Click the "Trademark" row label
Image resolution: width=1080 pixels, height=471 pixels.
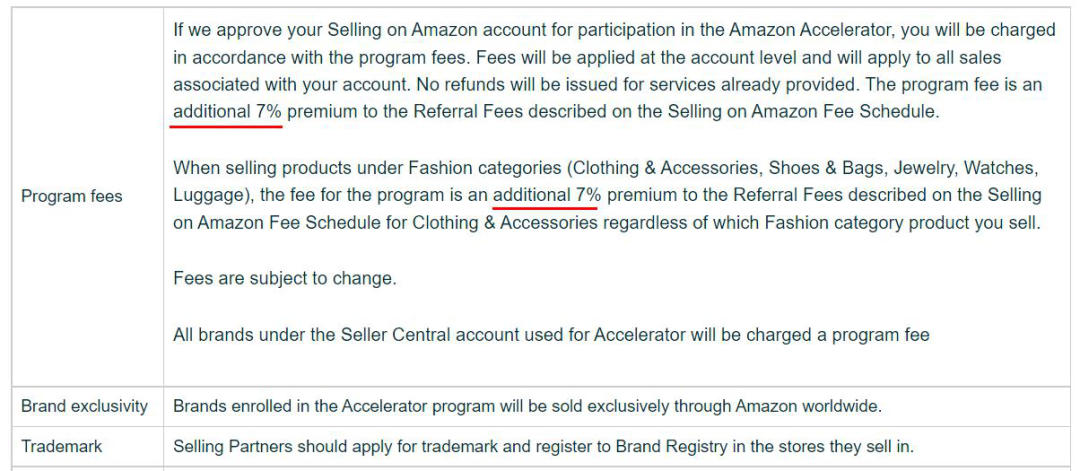coord(62,446)
